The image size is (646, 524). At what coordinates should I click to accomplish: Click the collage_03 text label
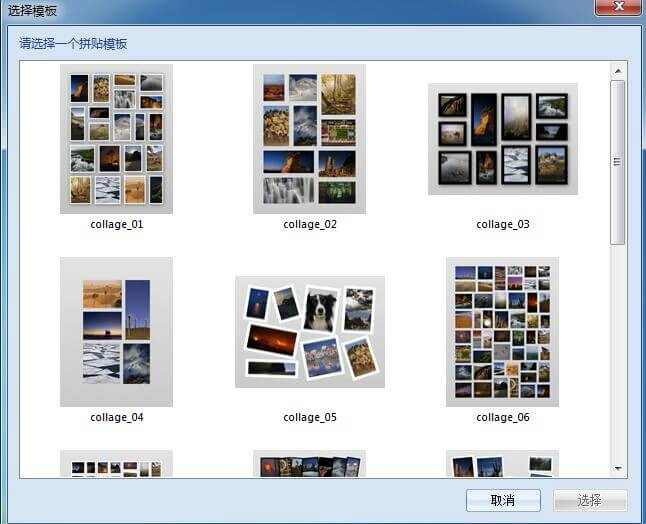[x=502, y=225]
